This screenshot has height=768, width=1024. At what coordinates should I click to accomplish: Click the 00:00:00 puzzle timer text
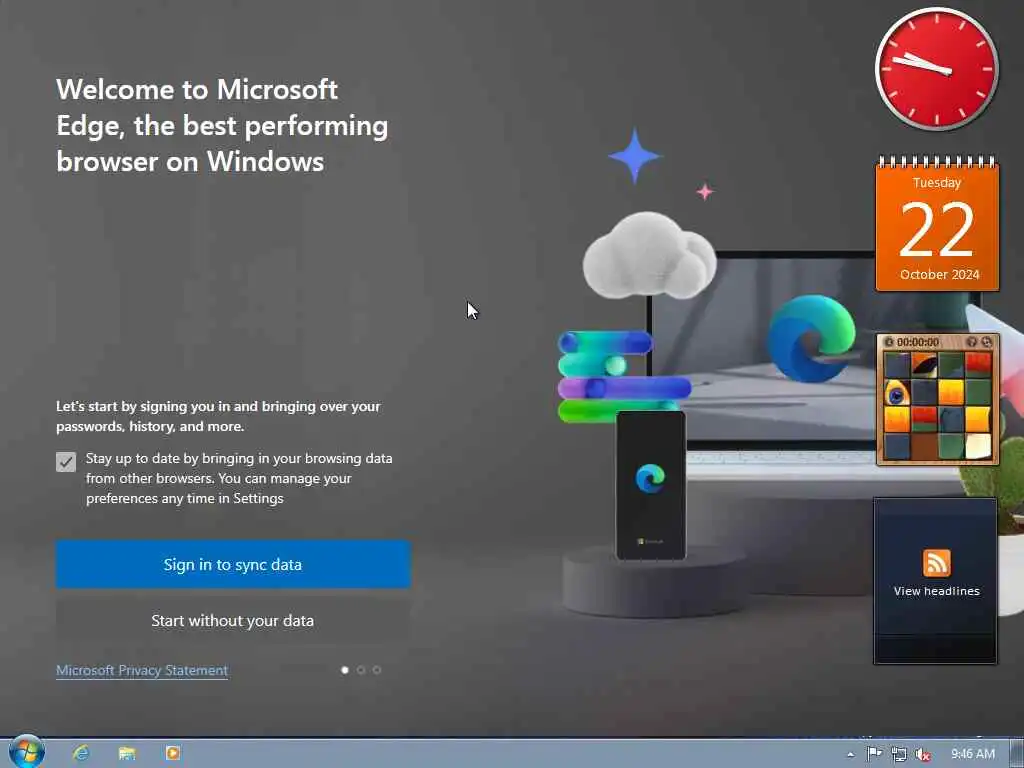tap(918, 342)
